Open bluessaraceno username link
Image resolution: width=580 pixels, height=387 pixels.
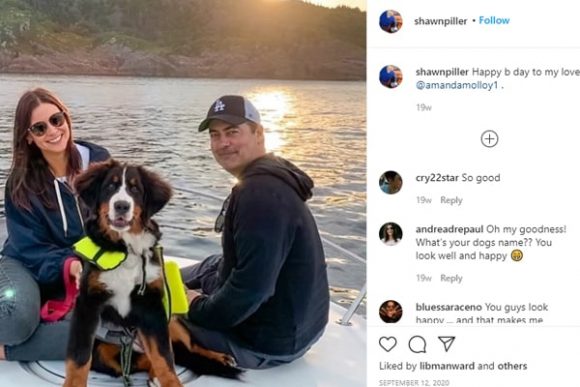pyautogui.click(x=449, y=307)
